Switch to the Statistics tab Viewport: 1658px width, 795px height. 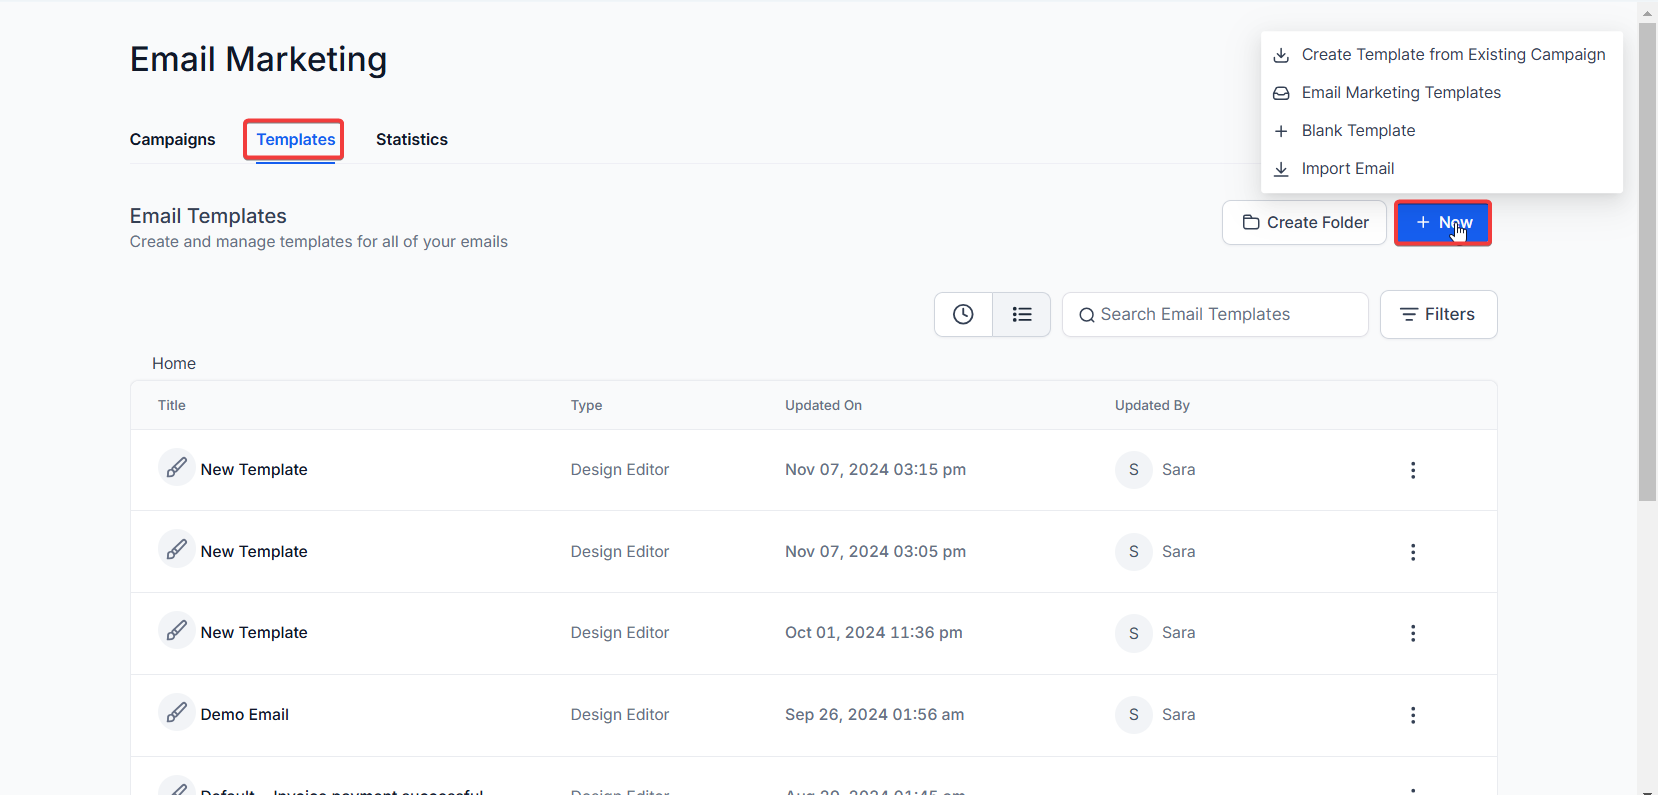411,139
